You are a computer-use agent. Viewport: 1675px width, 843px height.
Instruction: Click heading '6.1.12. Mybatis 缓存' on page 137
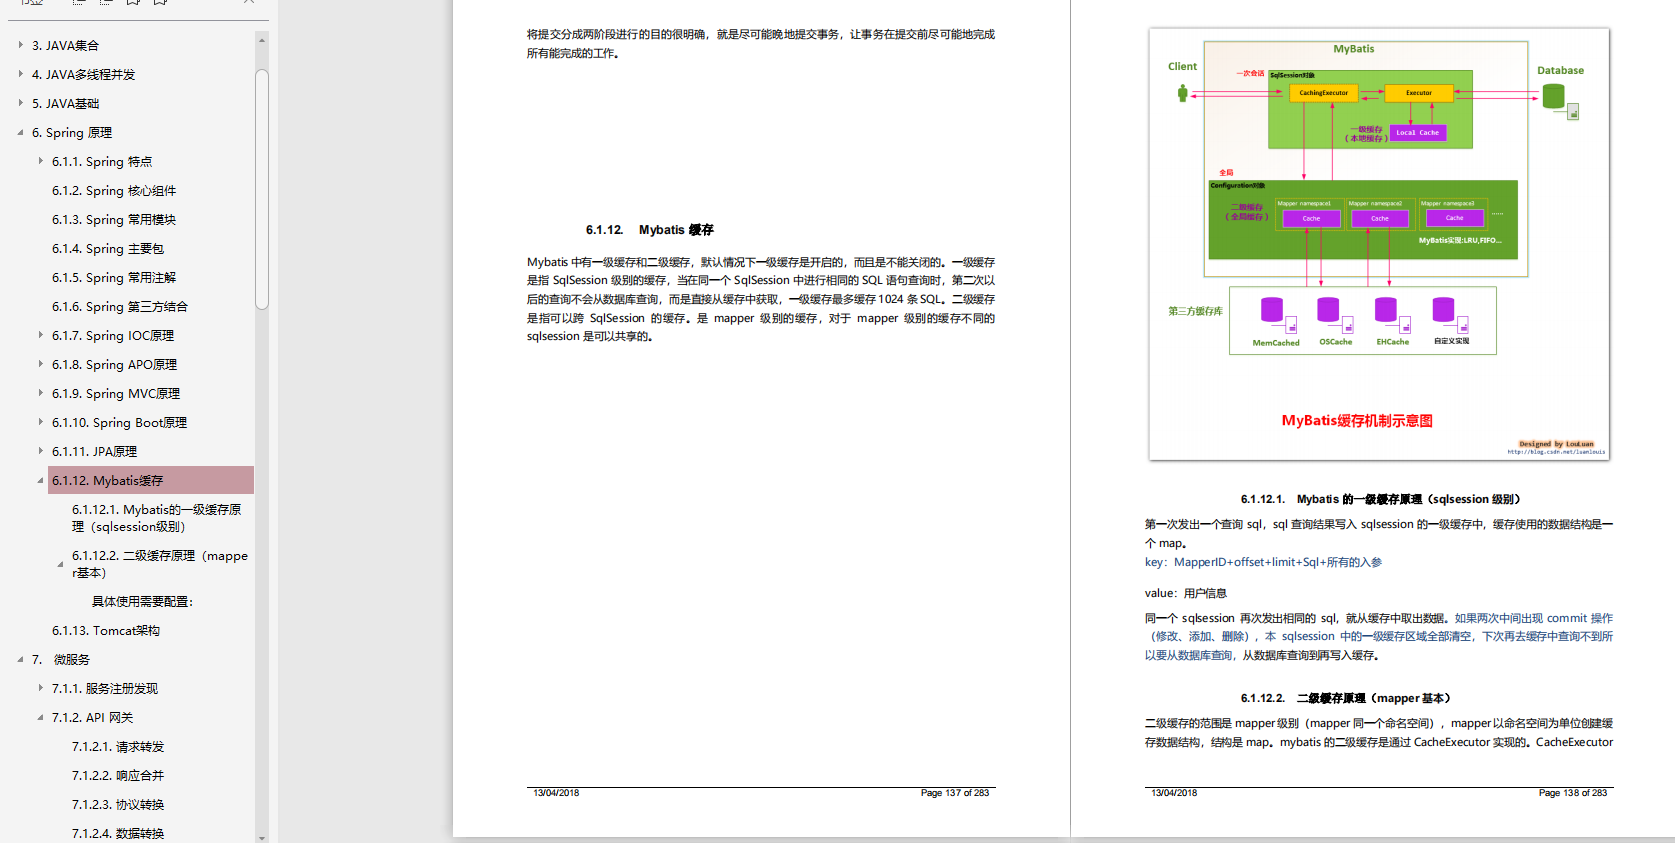point(650,230)
